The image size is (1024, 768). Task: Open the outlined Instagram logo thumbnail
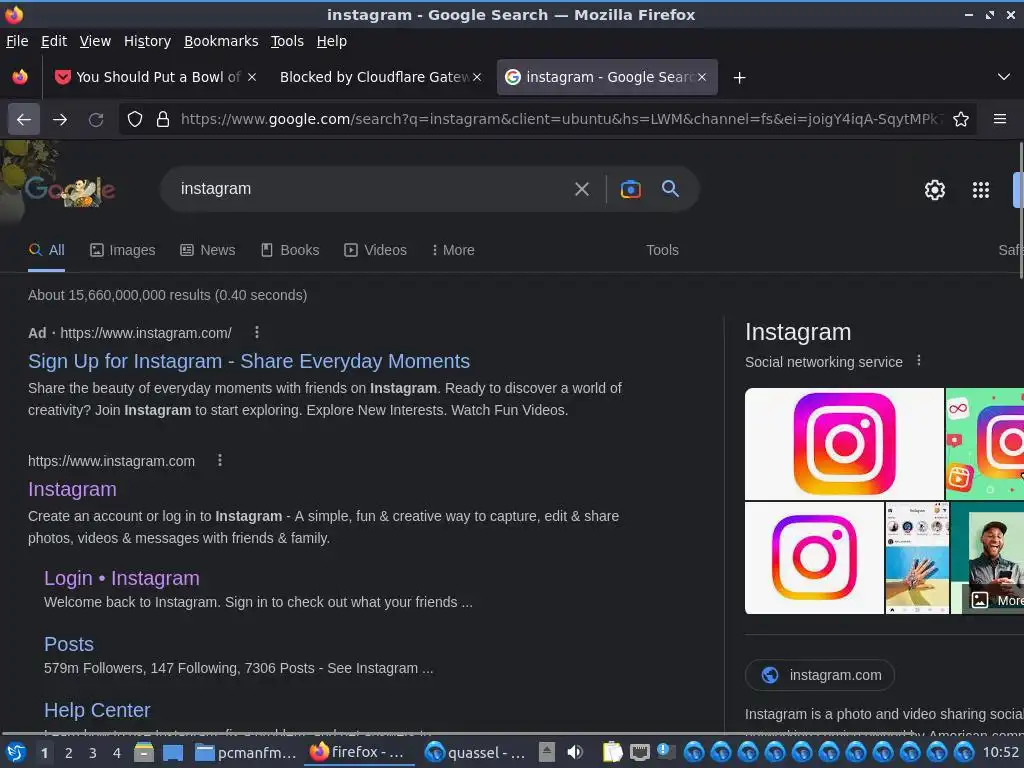pos(814,558)
